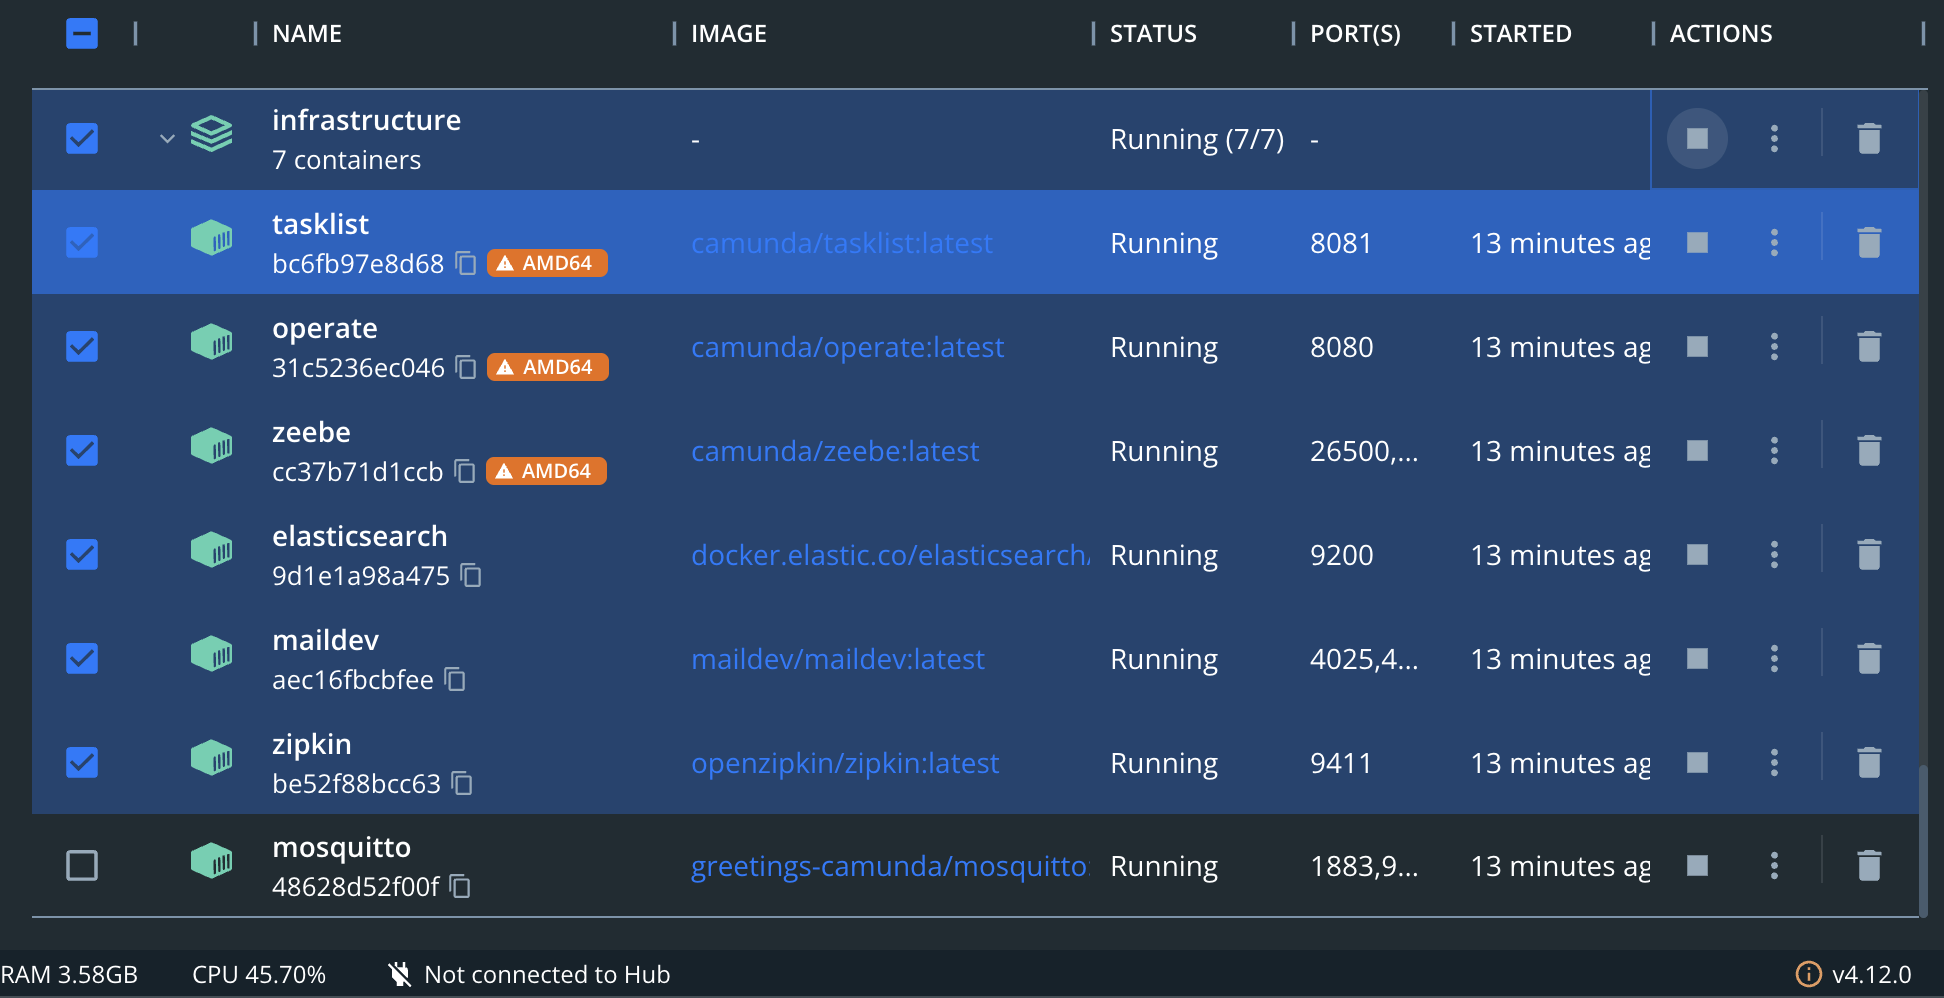
Task: Open maildev/maildev:latest image link
Action: point(838,659)
